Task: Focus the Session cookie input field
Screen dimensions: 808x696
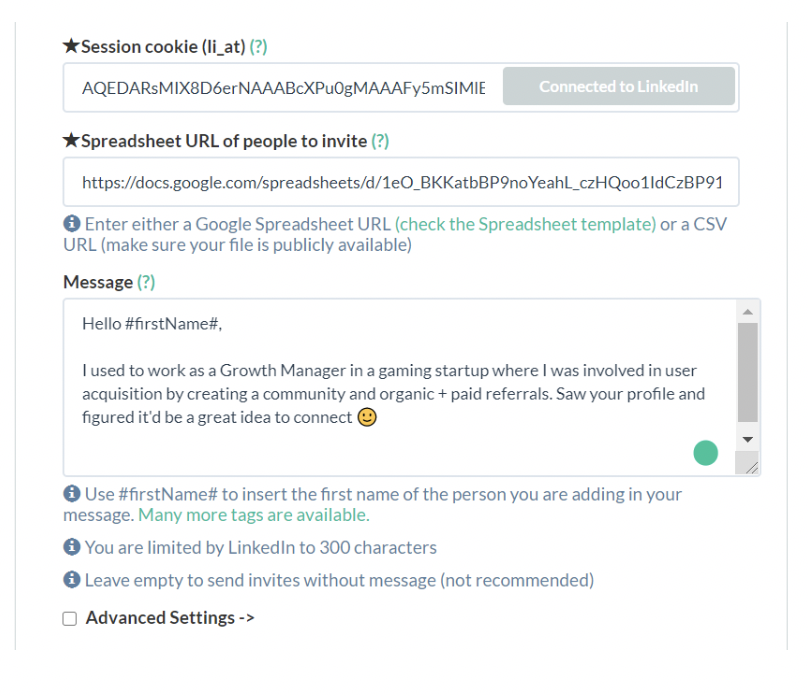Action: click(x=283, y=88)
